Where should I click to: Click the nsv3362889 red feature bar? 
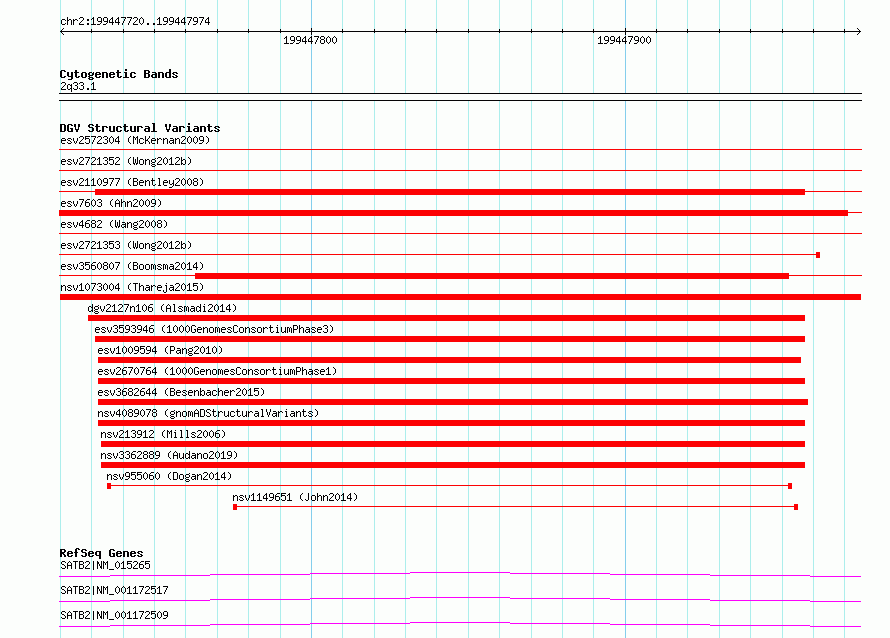click(452, 465)
